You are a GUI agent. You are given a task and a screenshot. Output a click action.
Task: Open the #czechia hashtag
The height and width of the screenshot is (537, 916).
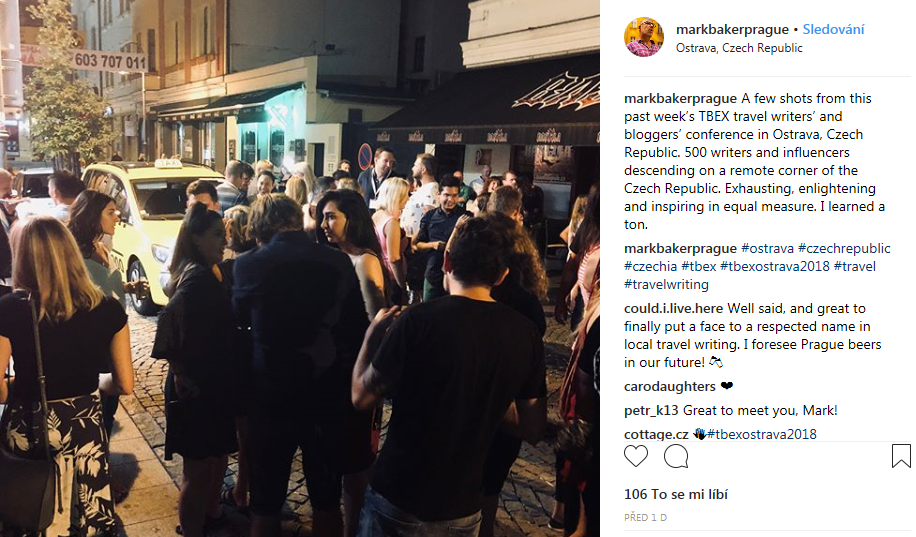click(x=650, y=266)
